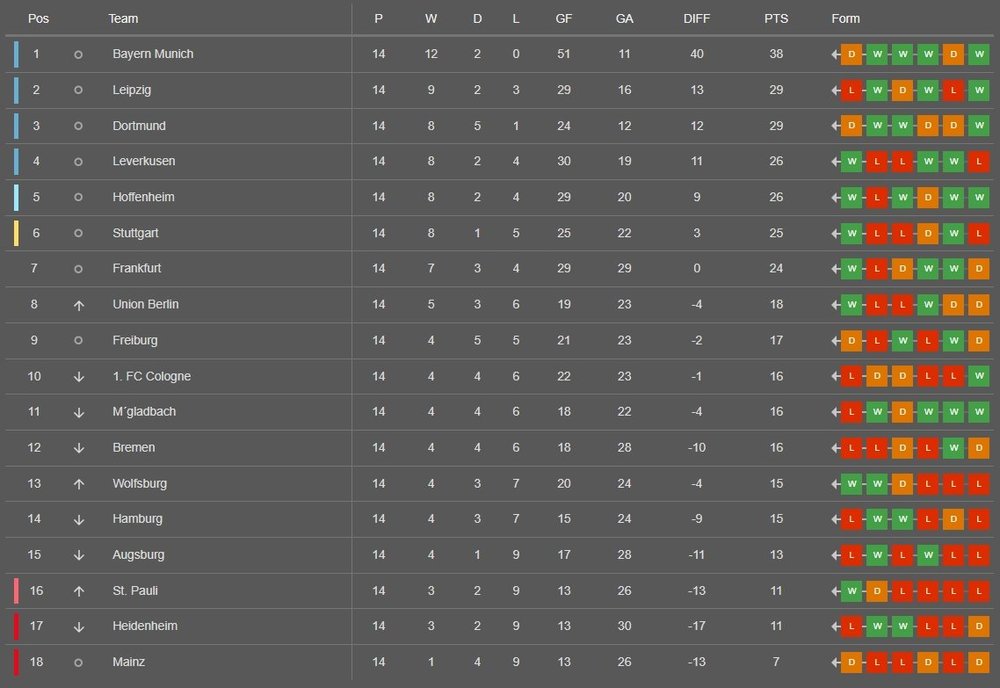Click the no-change circle icon beside Freiburg

point(78,341)
